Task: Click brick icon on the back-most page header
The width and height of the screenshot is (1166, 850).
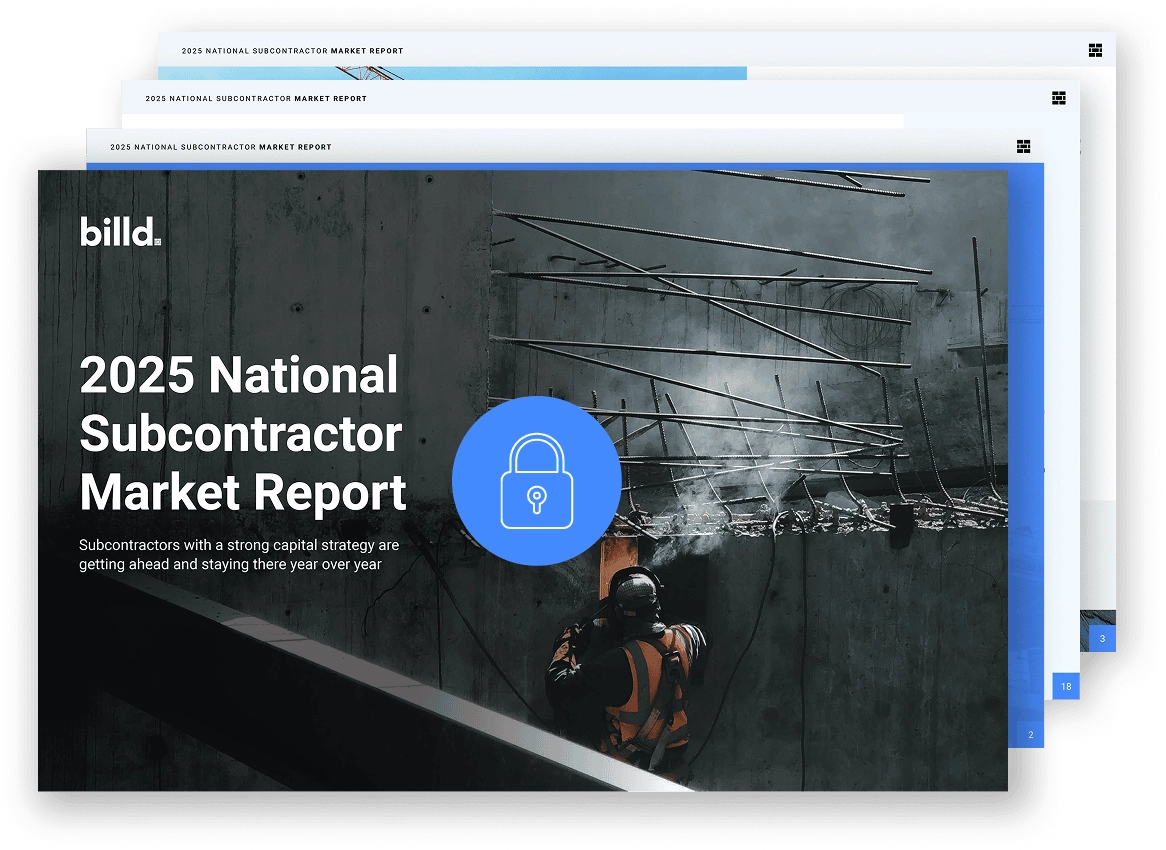Action: (x=1095, y=50)
